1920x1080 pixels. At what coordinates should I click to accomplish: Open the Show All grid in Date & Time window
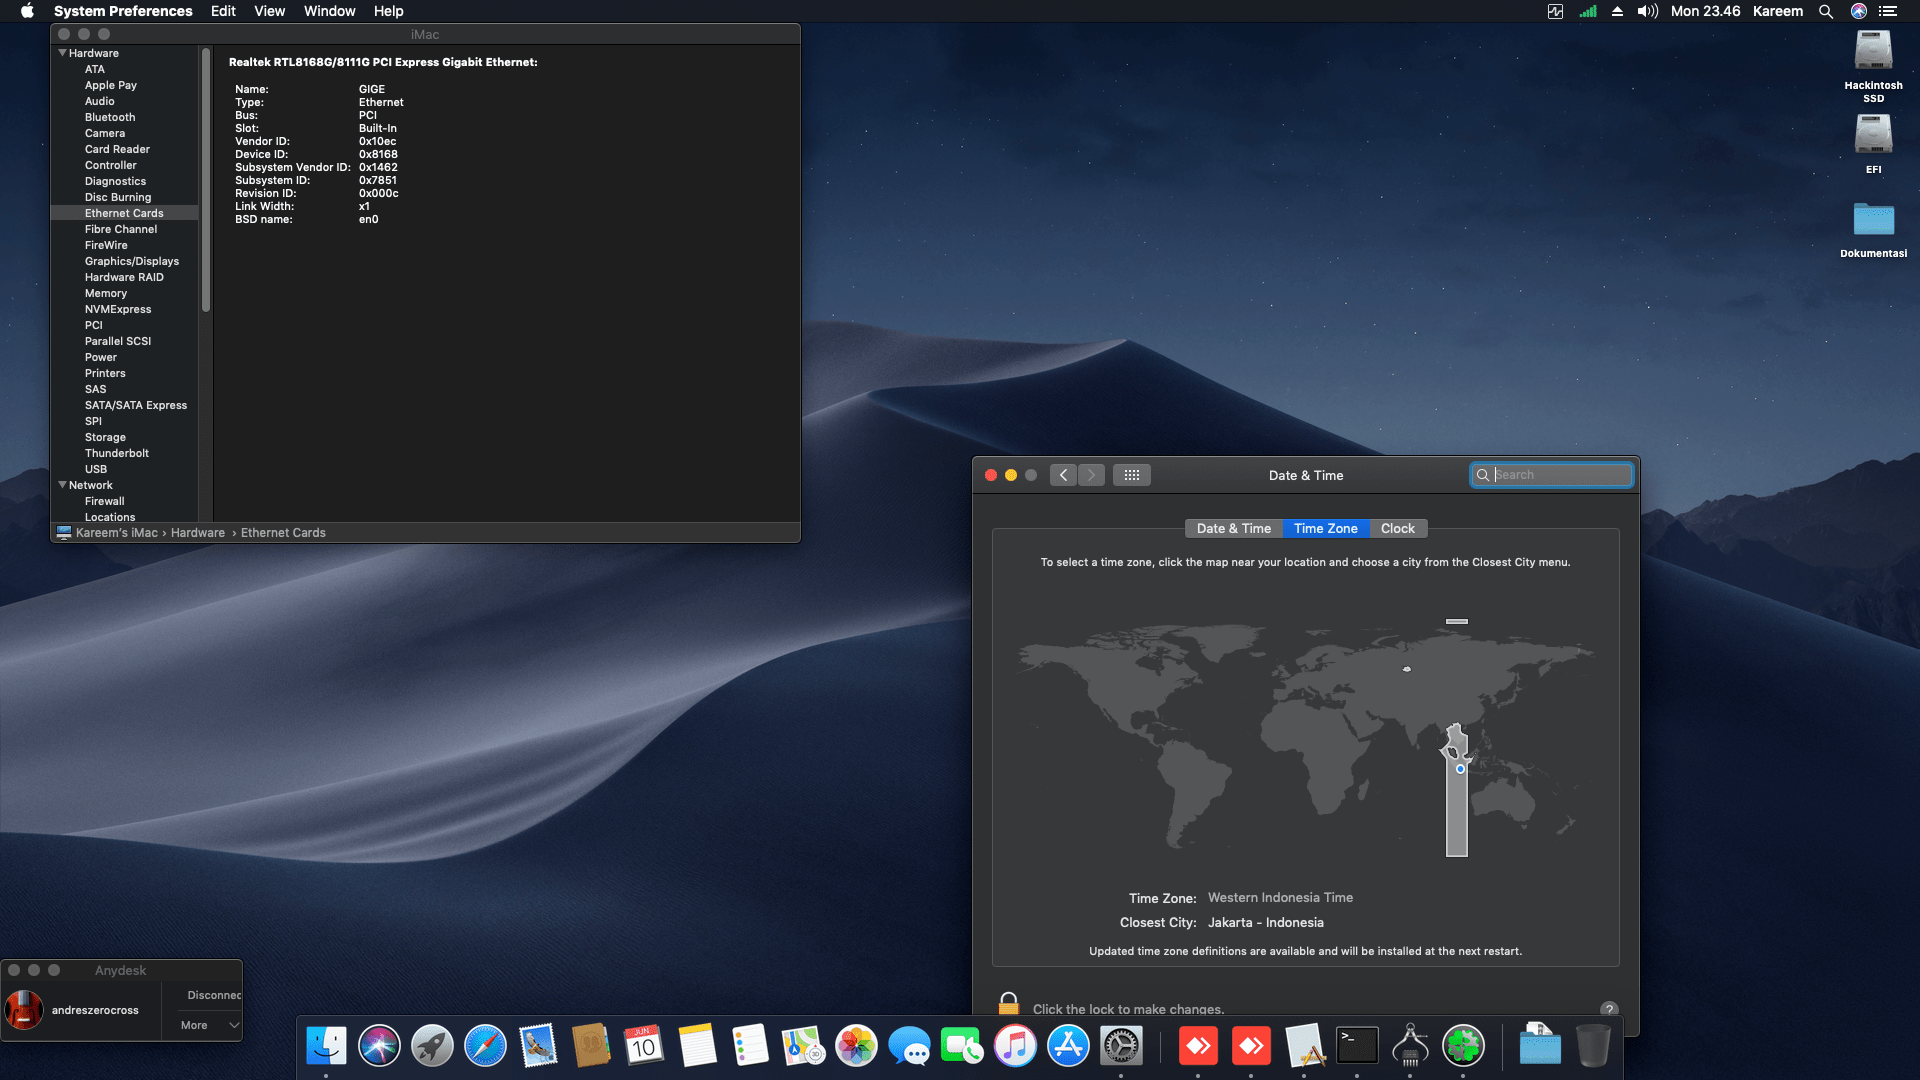(1132, 475)
